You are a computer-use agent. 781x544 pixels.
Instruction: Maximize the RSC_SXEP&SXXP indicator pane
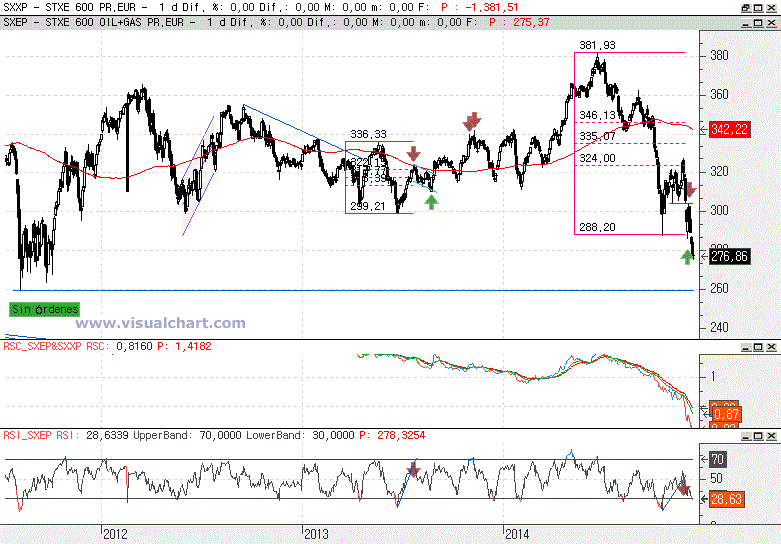[x=758, y=347]
